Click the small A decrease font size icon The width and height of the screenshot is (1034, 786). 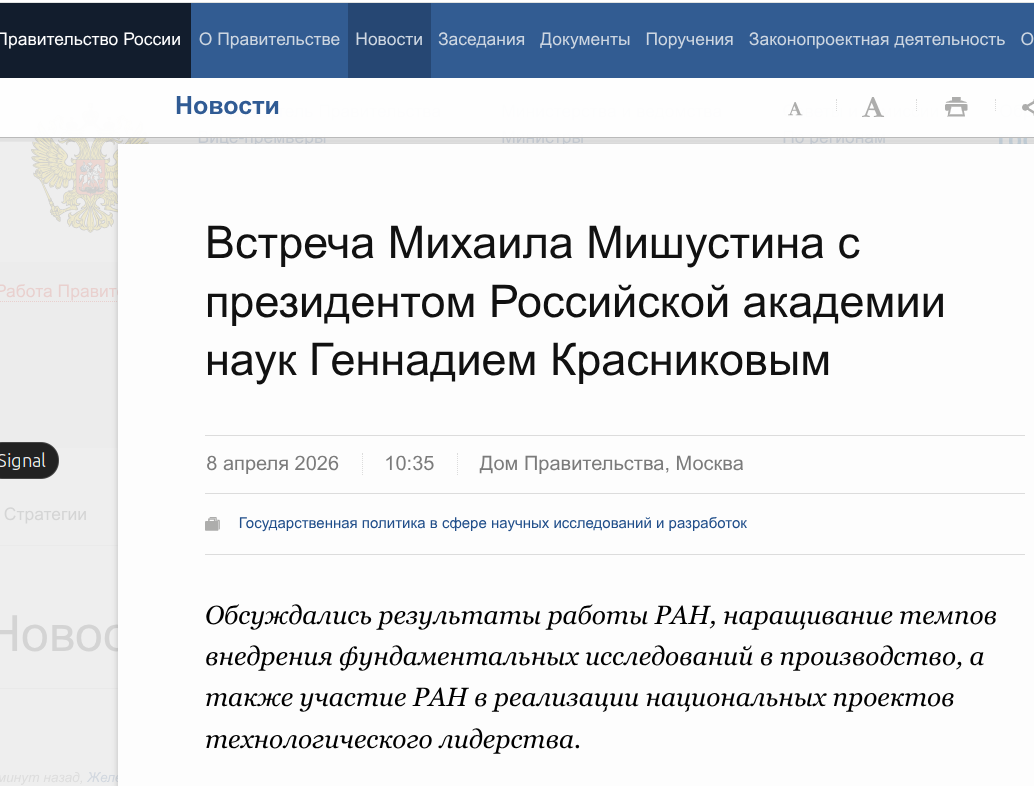tap(795, 108)
